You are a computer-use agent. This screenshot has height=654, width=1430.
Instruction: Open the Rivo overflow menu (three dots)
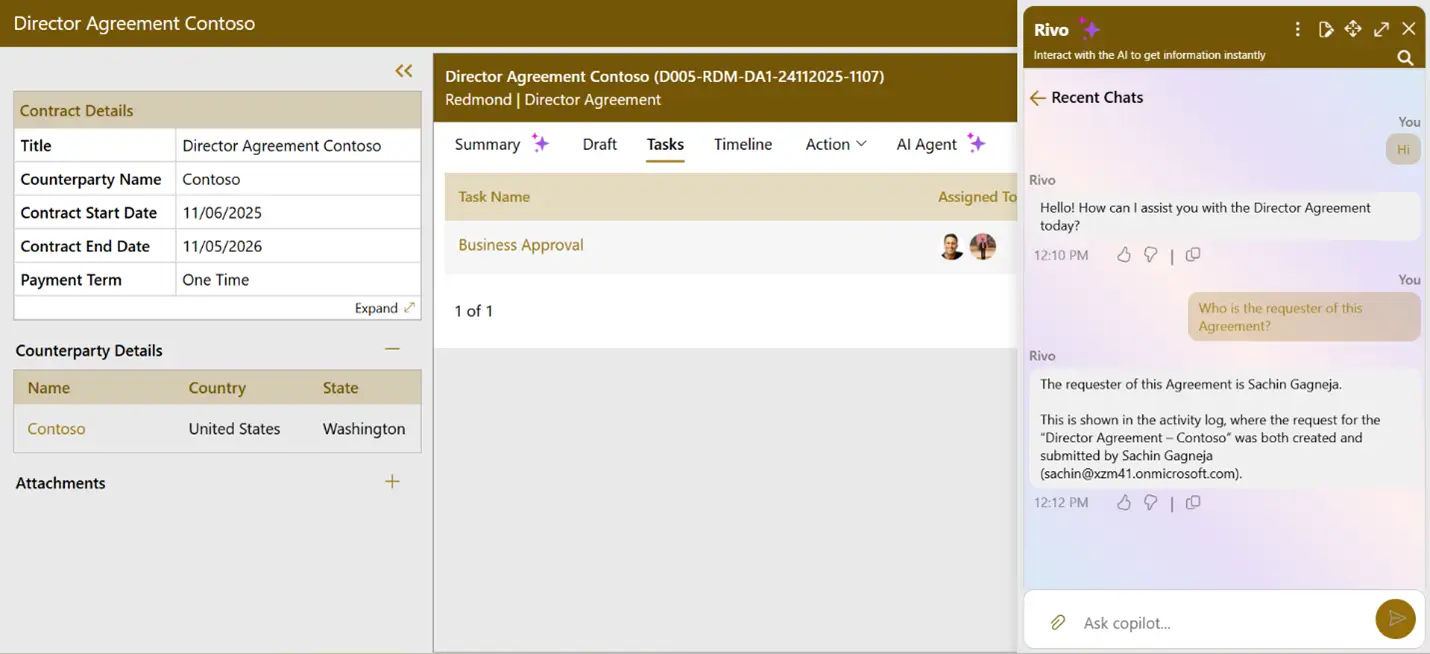tap(1297, 28)
